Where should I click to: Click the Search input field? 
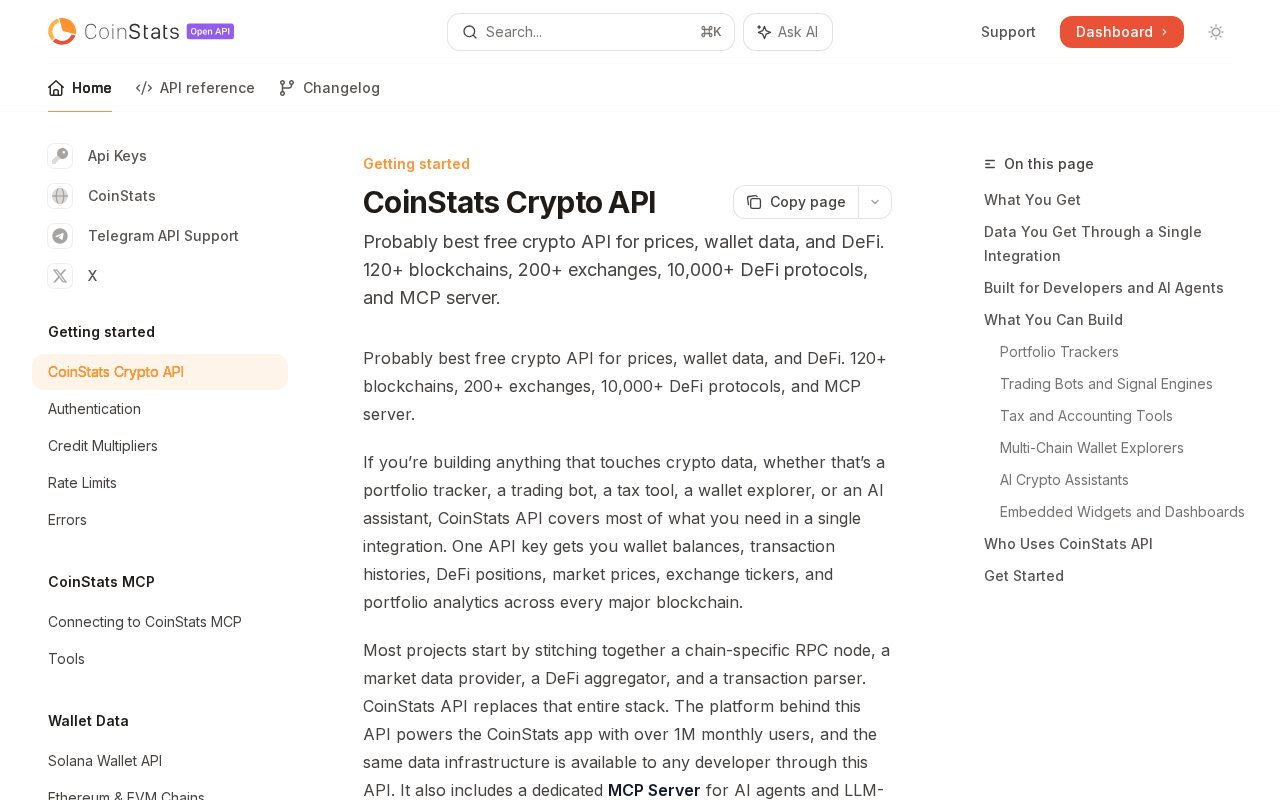(590, 32)
